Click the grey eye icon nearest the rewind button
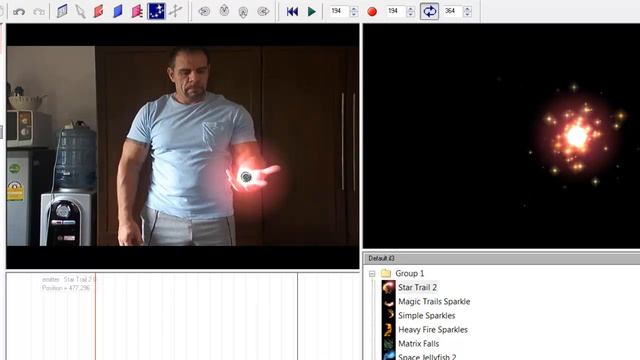640x360 pixels. click(x=263, y=11)
